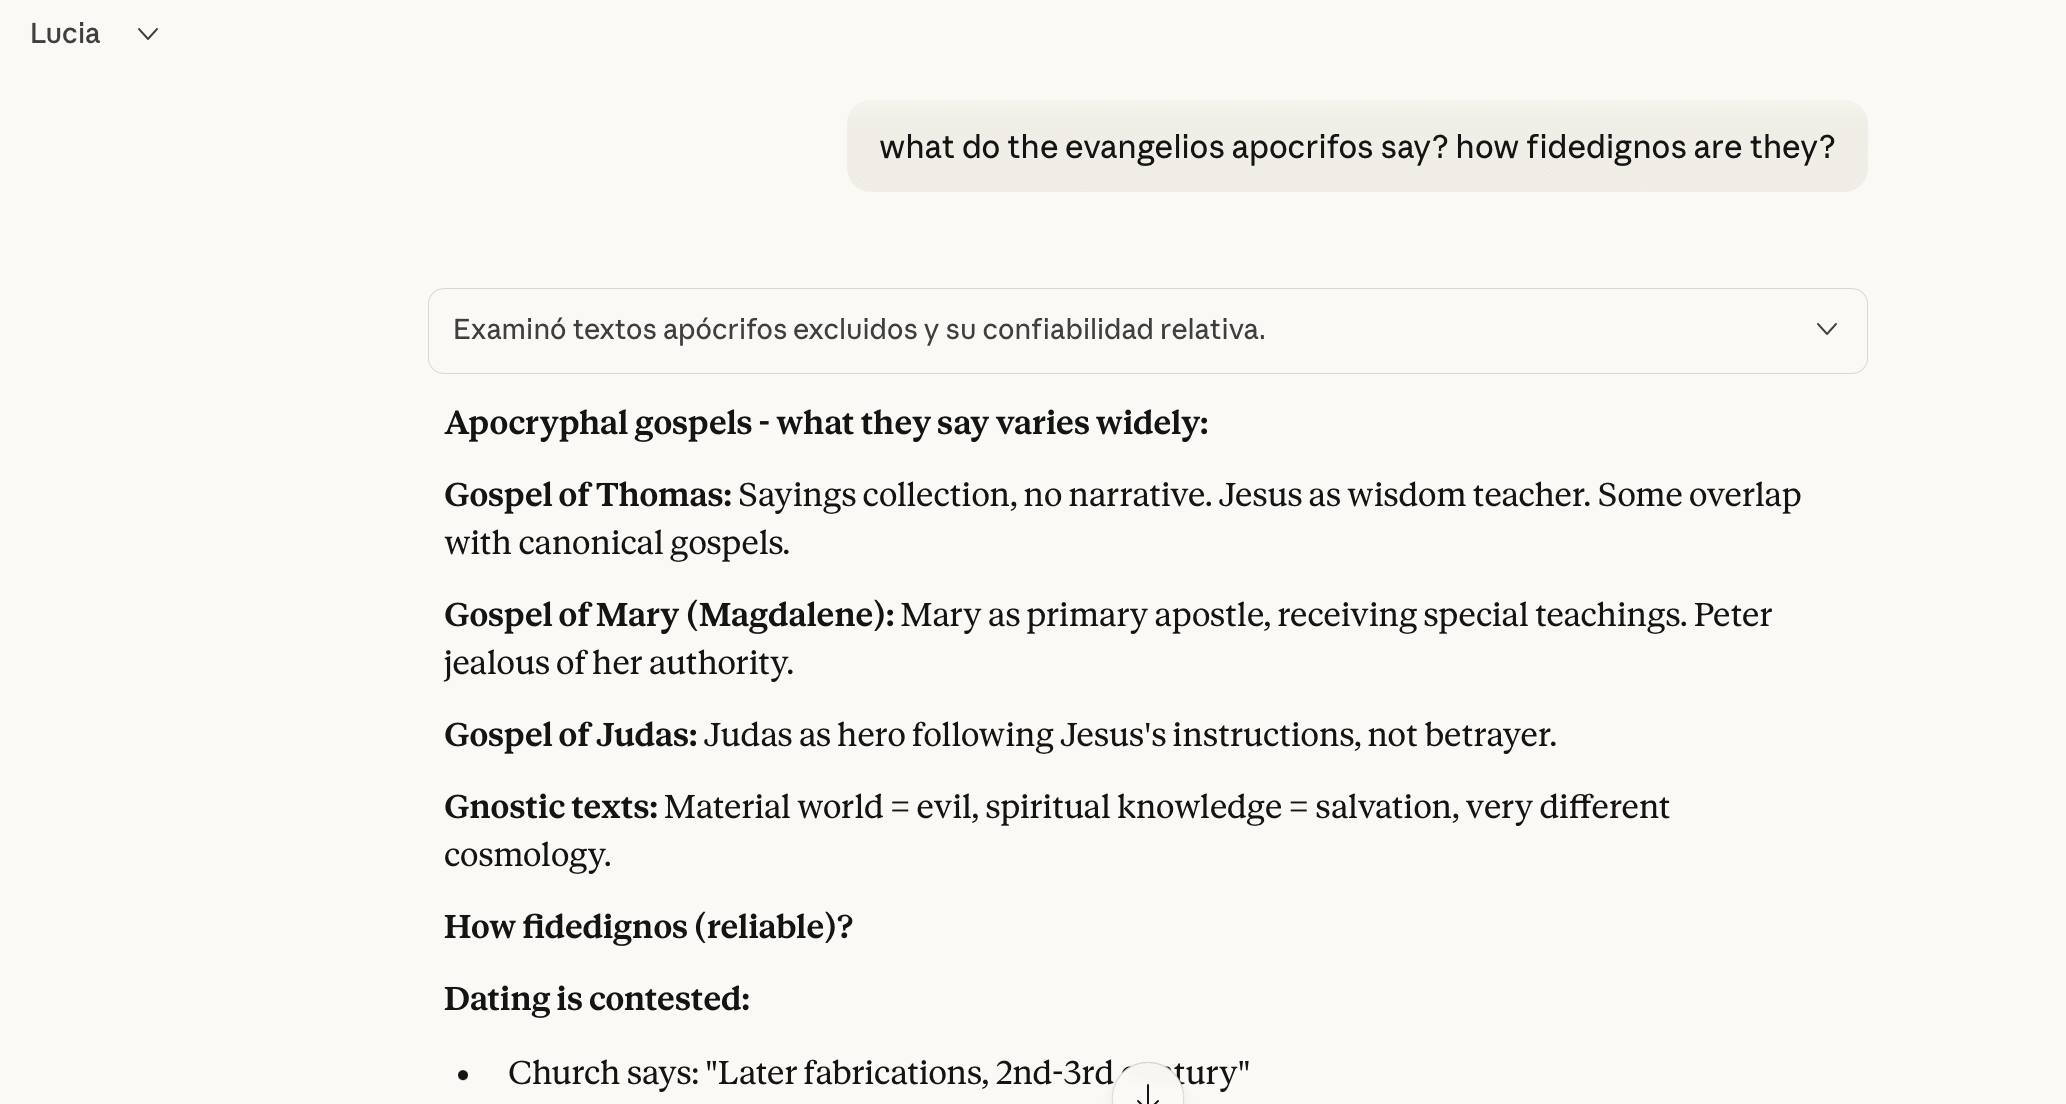Viewport: 2066px width, 1104px height.
Task: Click 'with canonical gospels.' text line
Action: (x=616, y=543)
